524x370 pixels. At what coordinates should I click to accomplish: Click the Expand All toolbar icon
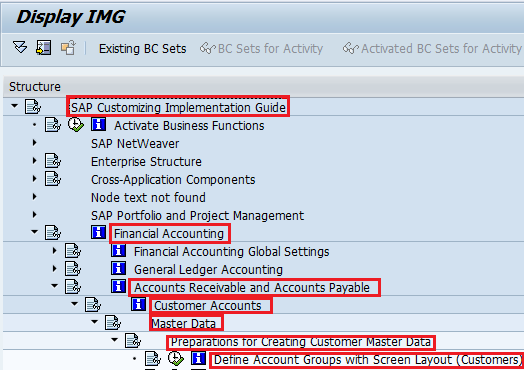(x=20, y=47)
